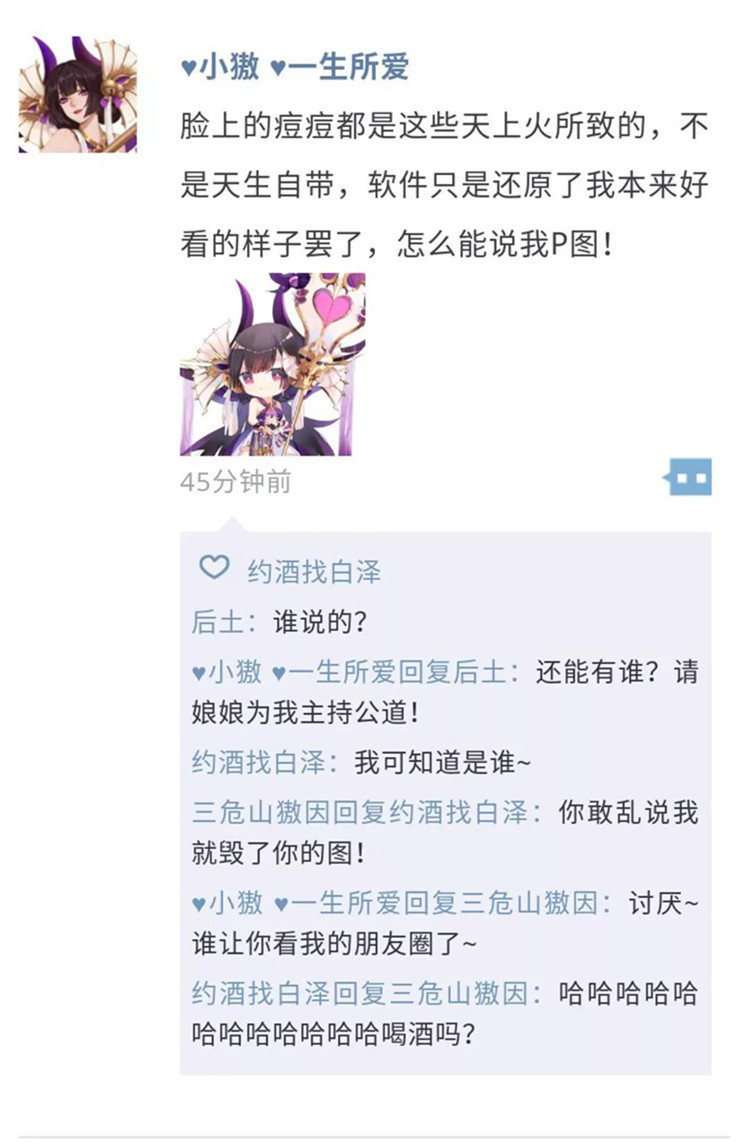Open 后土 name inside the reply mention
This screenshot has width=740, height=1142.
479,672
